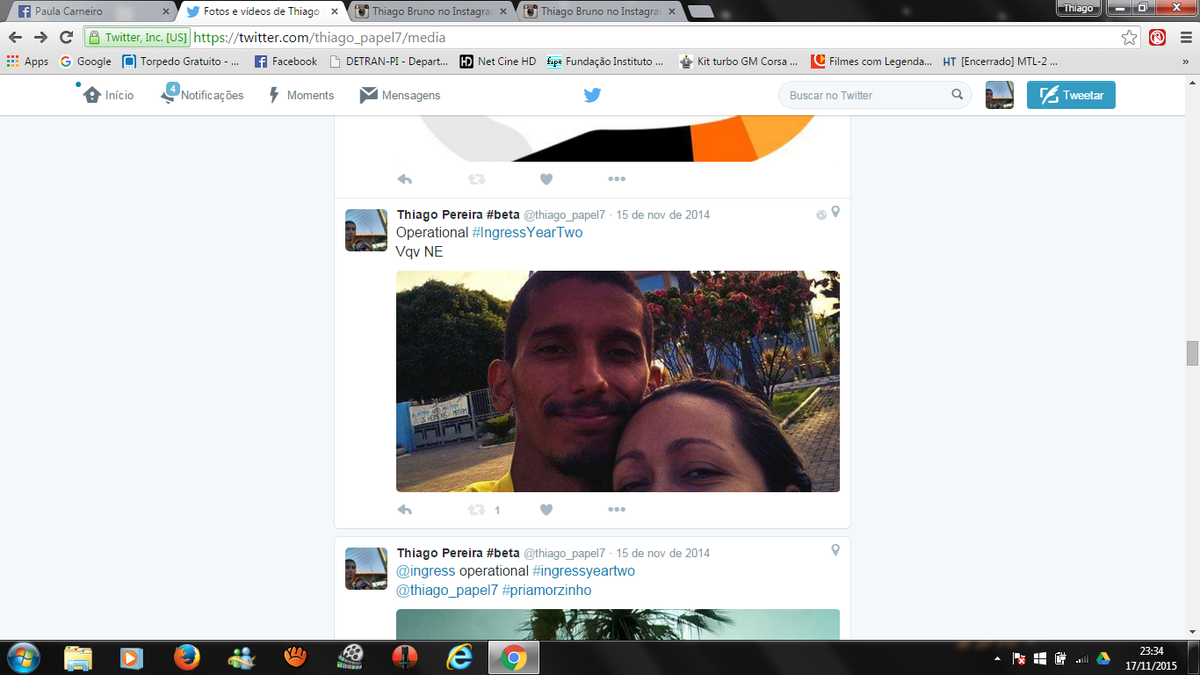Open Mensagens in the Twitter navigation

[x=400, y=95]
